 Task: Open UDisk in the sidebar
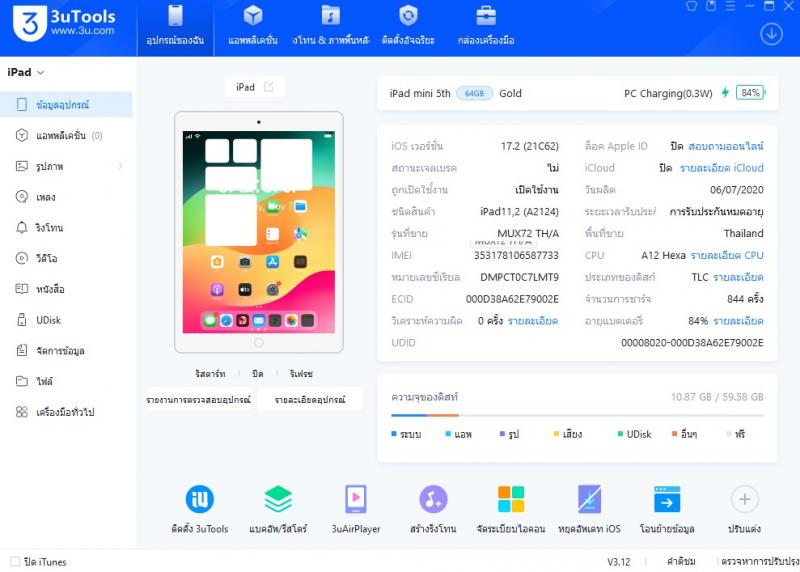click(x=66, y=320)
